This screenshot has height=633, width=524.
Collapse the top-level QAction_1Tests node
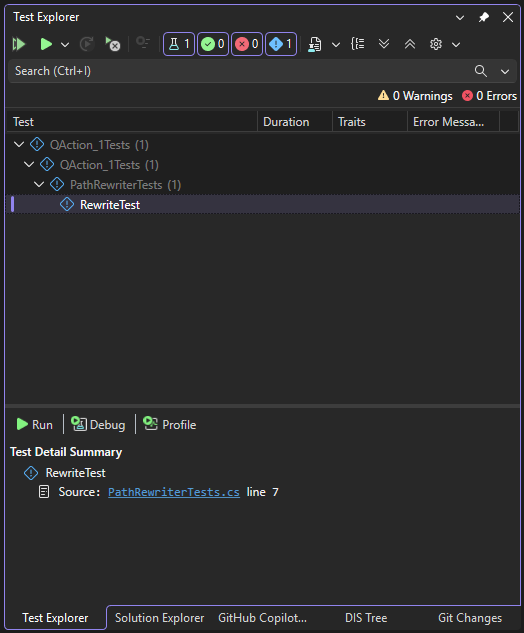[19, 144]
